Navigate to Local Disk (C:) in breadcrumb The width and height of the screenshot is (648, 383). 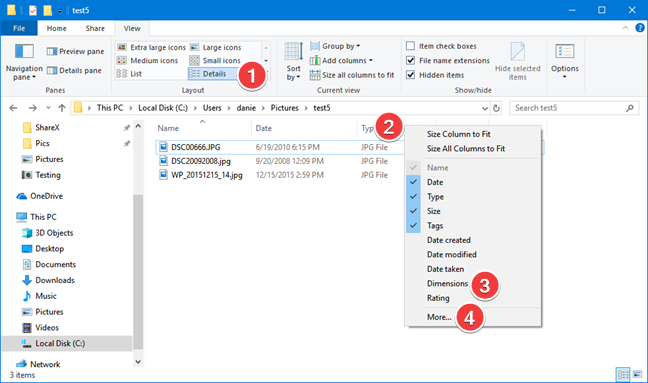163,108
